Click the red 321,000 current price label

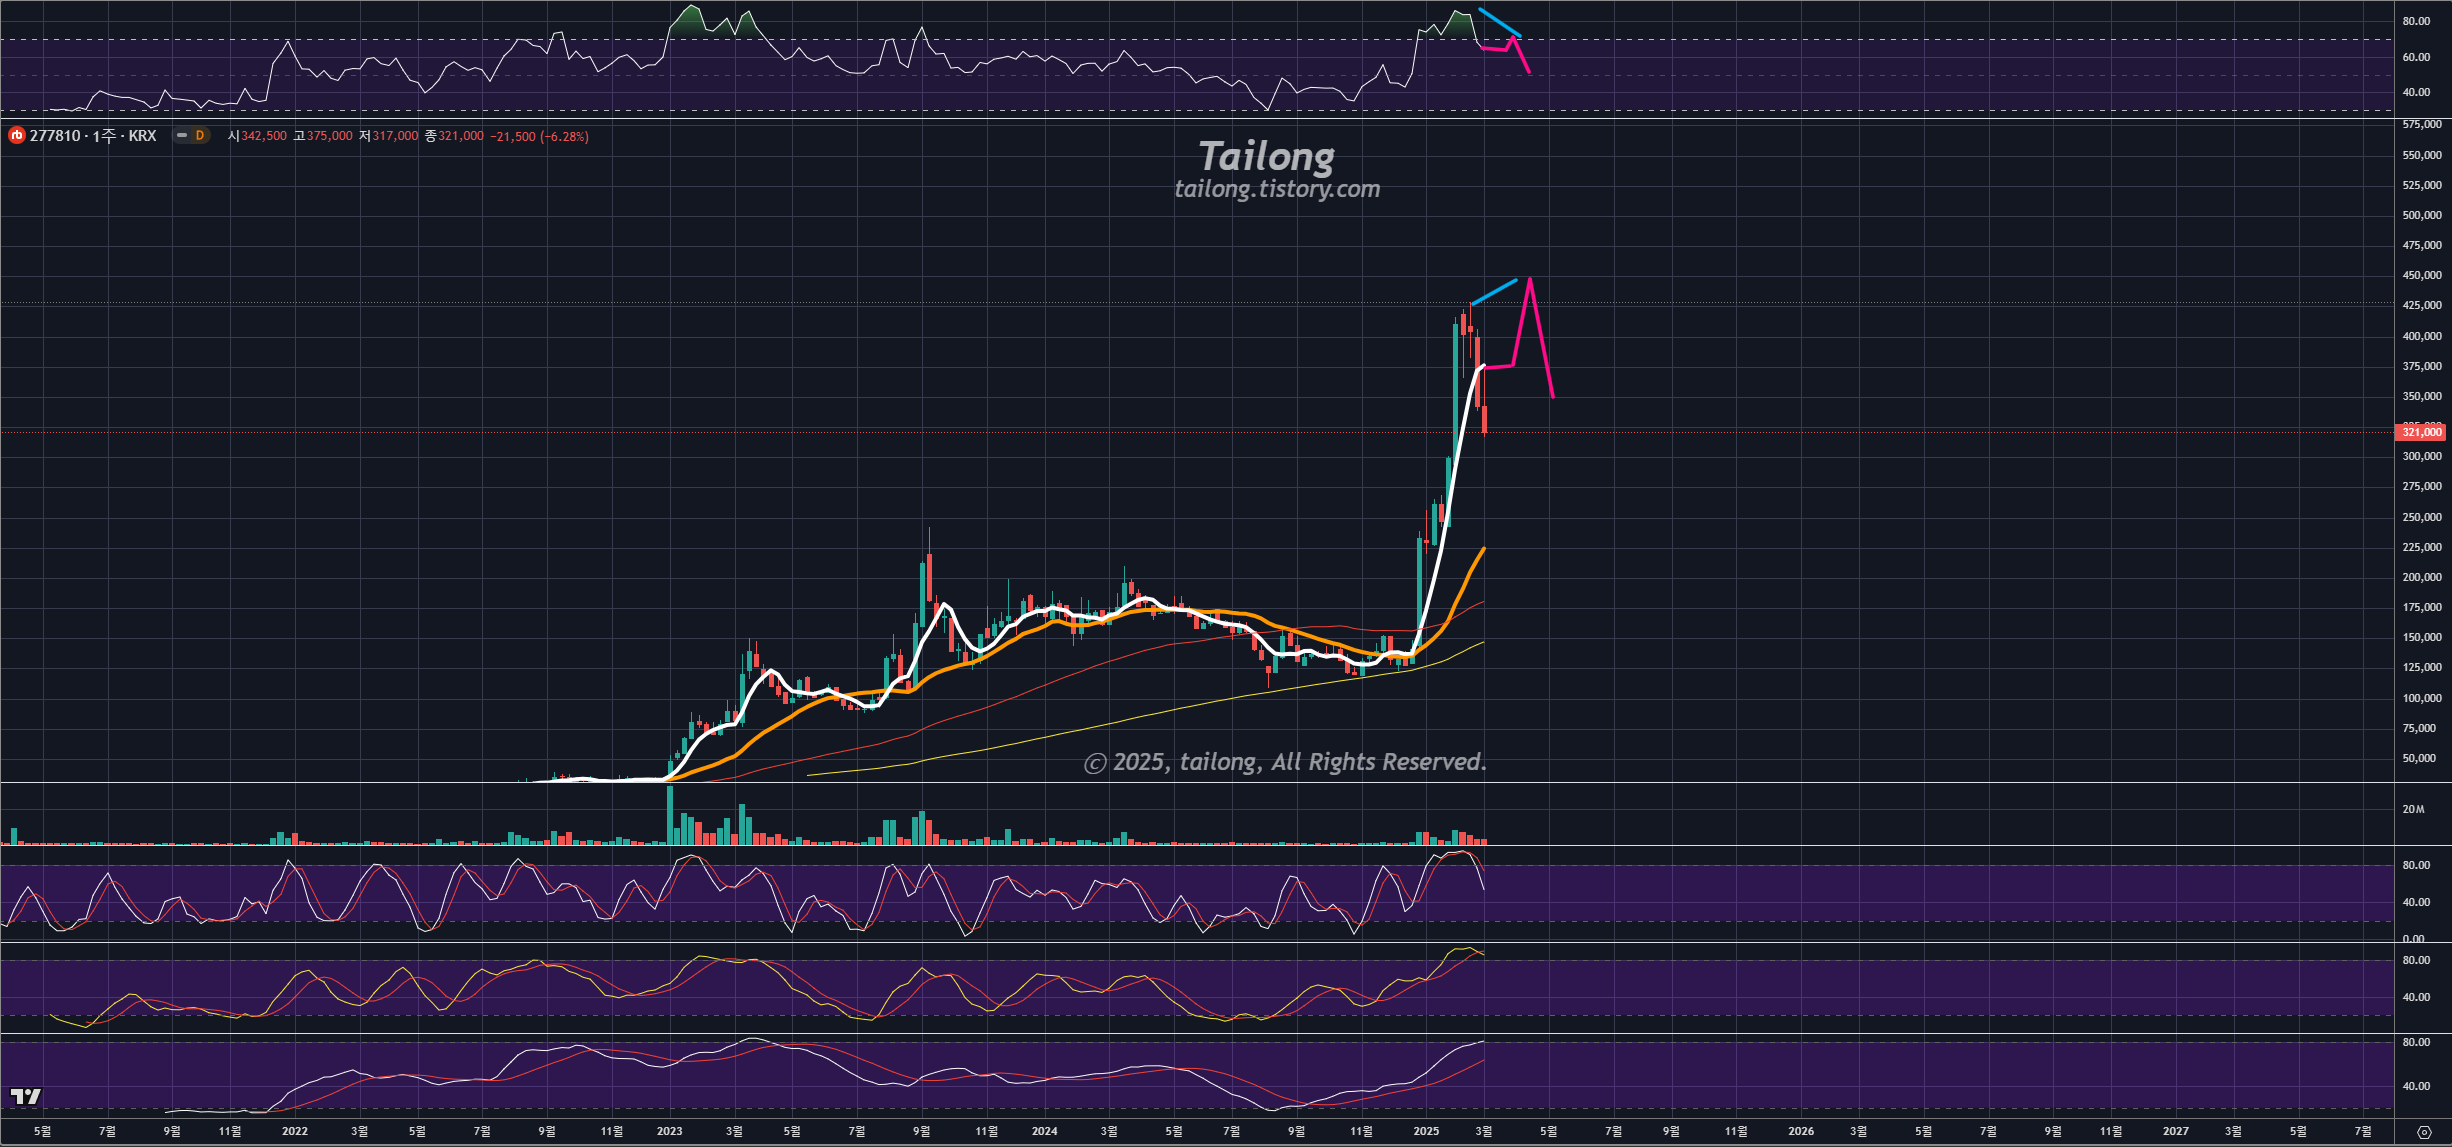click(2420, 432)
